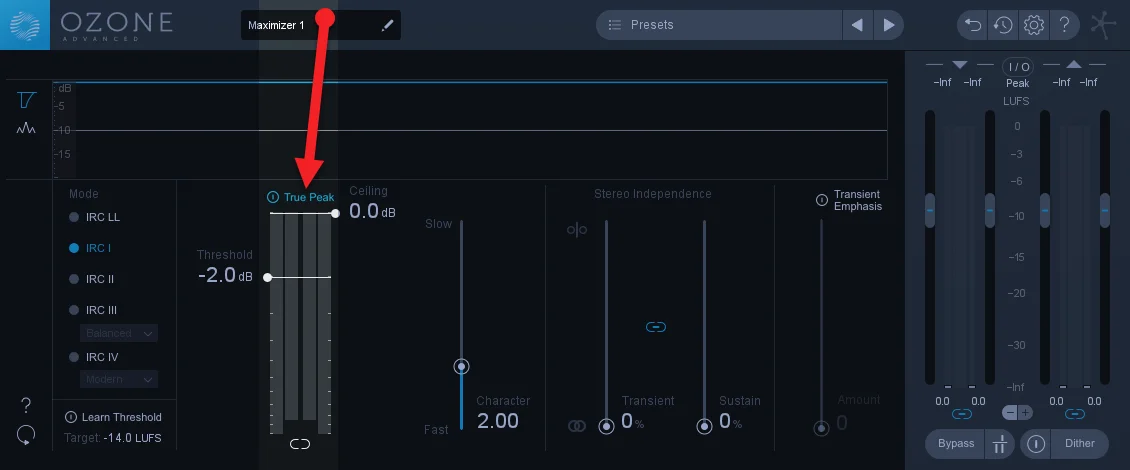Switch to the spectrum waveform view icon
This screenshot has height=470, width=1130.
click(x=27, y=128)
